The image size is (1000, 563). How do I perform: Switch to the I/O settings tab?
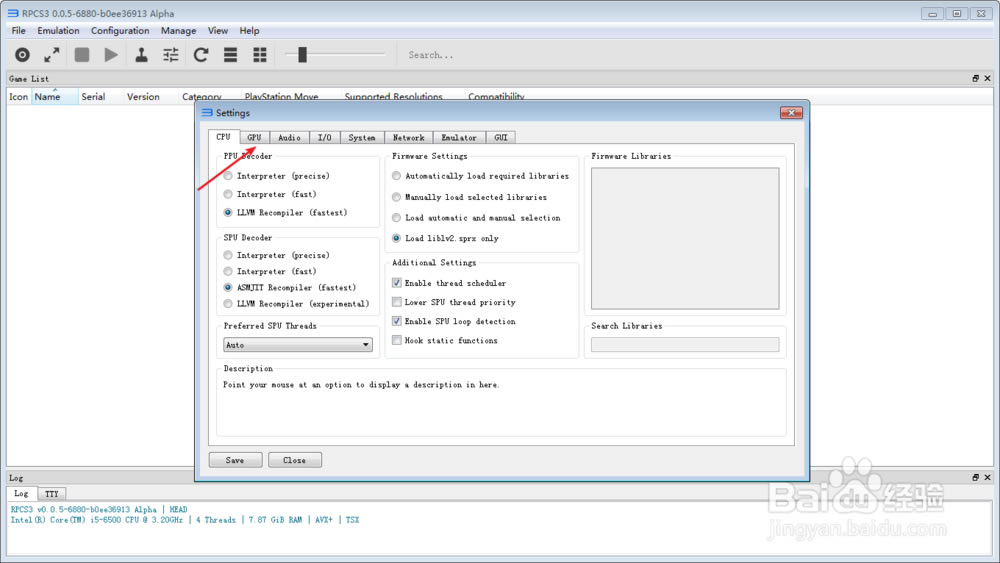(x=325, y=137)
